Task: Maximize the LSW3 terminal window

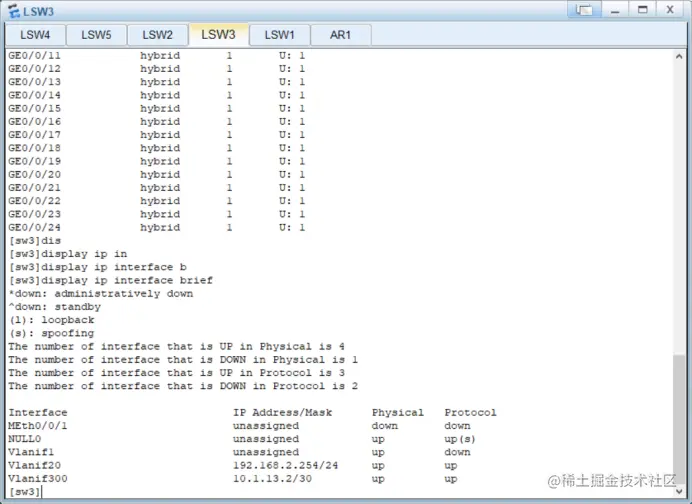Action: [643, 10]
